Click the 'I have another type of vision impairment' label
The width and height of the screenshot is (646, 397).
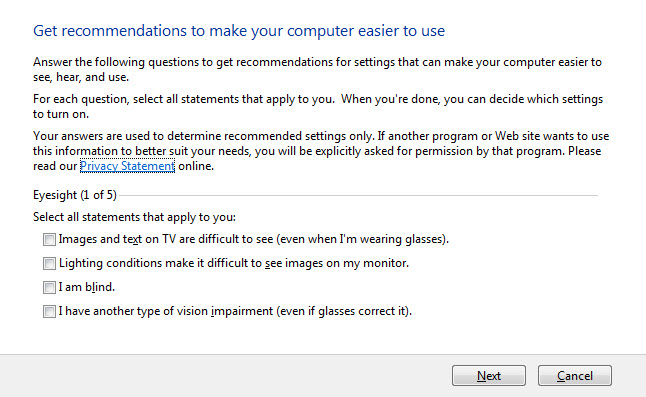(235, 311)
